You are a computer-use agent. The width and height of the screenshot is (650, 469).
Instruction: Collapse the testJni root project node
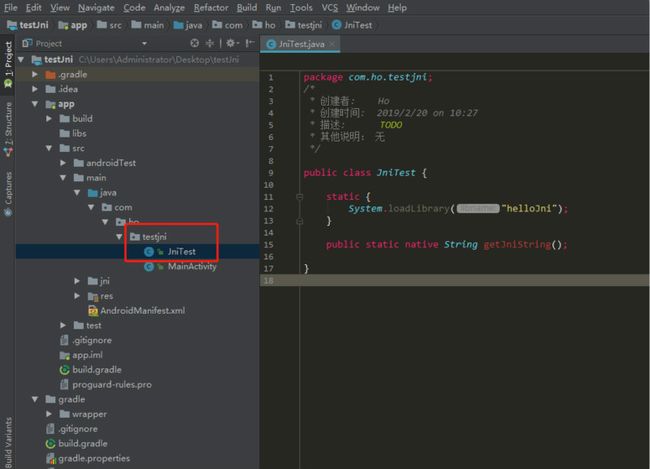click(x=21, y=60)
